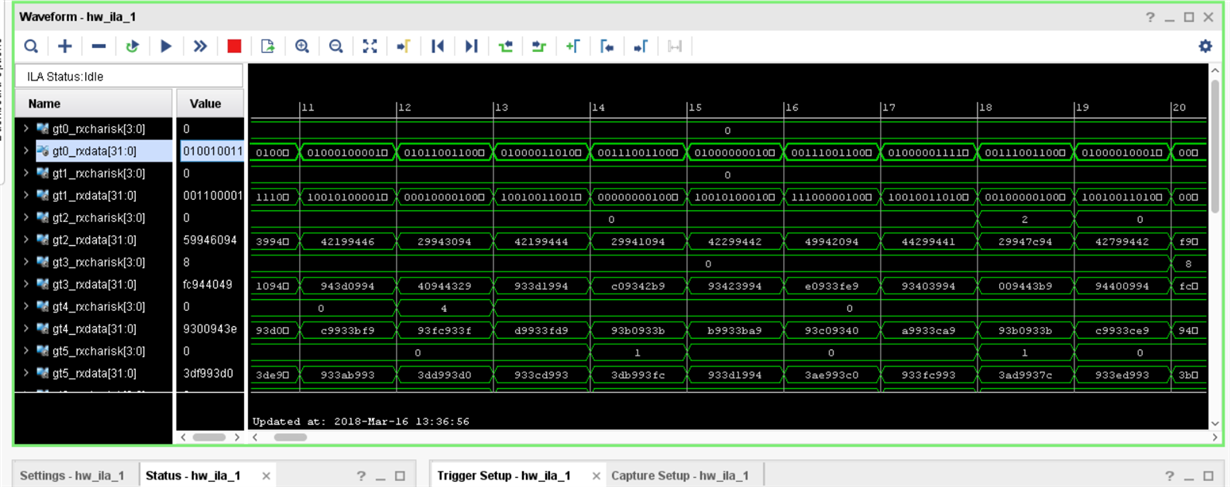
Task: Expand the gt1_rxdata[31:0] bus
Action: pyautogui.click(x=26, y=195)
